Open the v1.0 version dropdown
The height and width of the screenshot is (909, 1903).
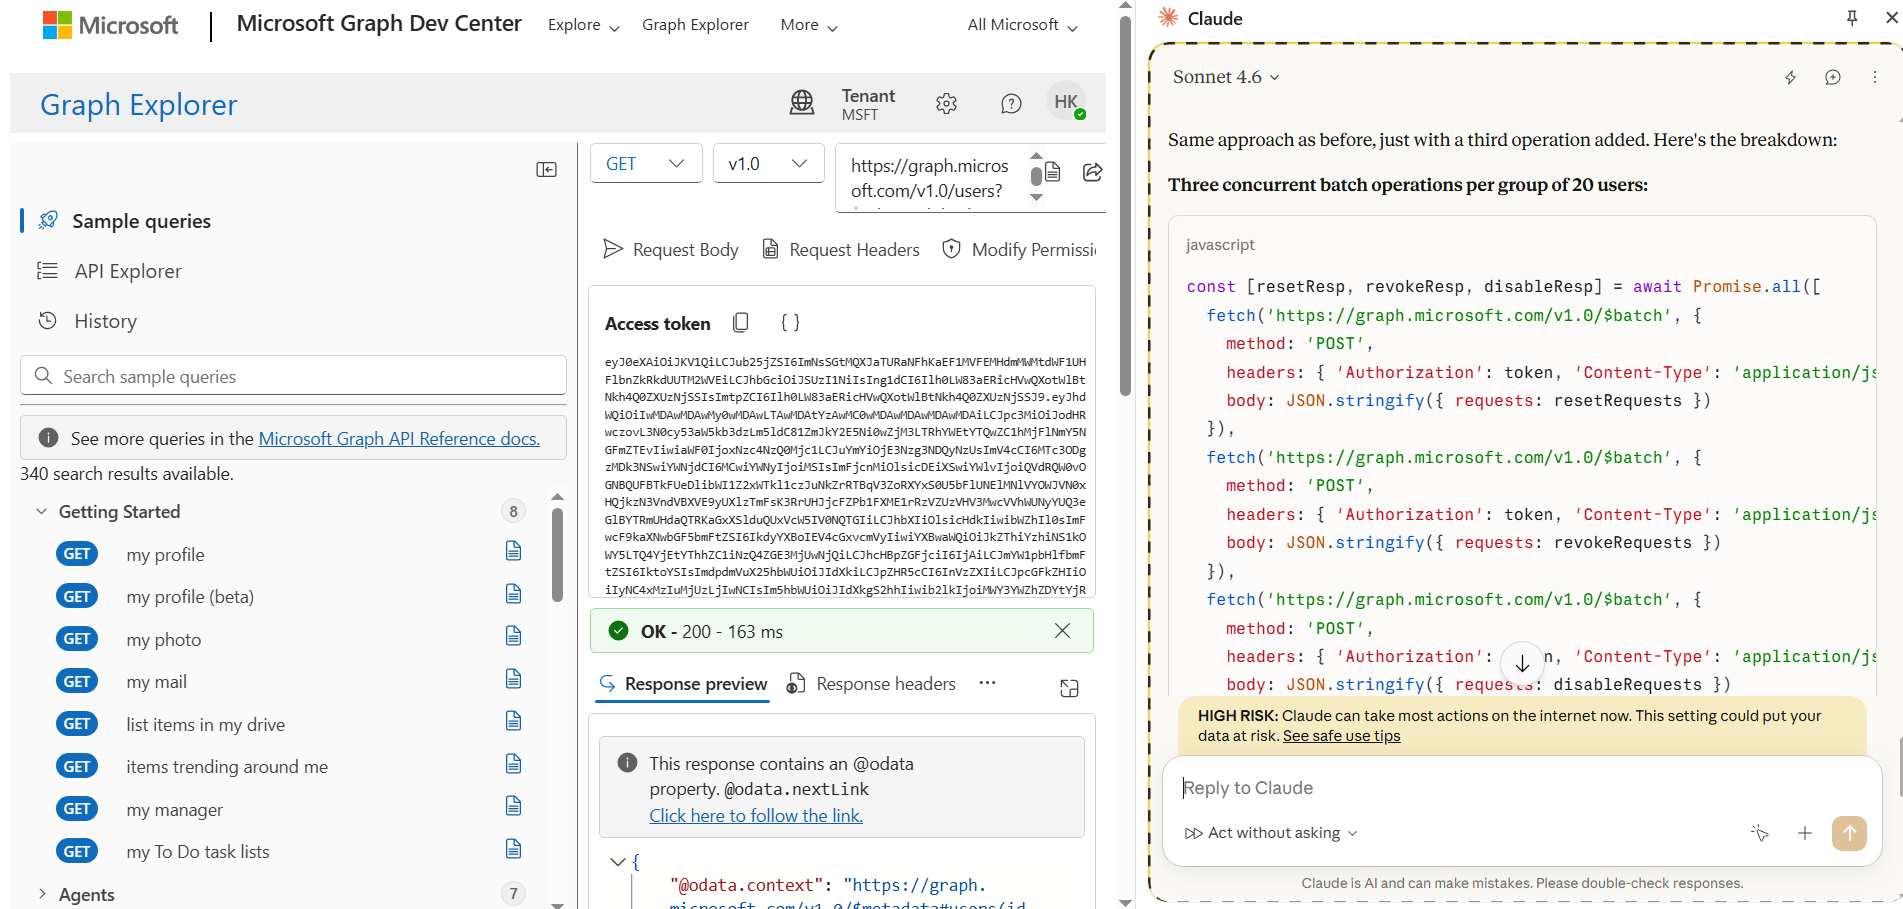click(768, 163)
